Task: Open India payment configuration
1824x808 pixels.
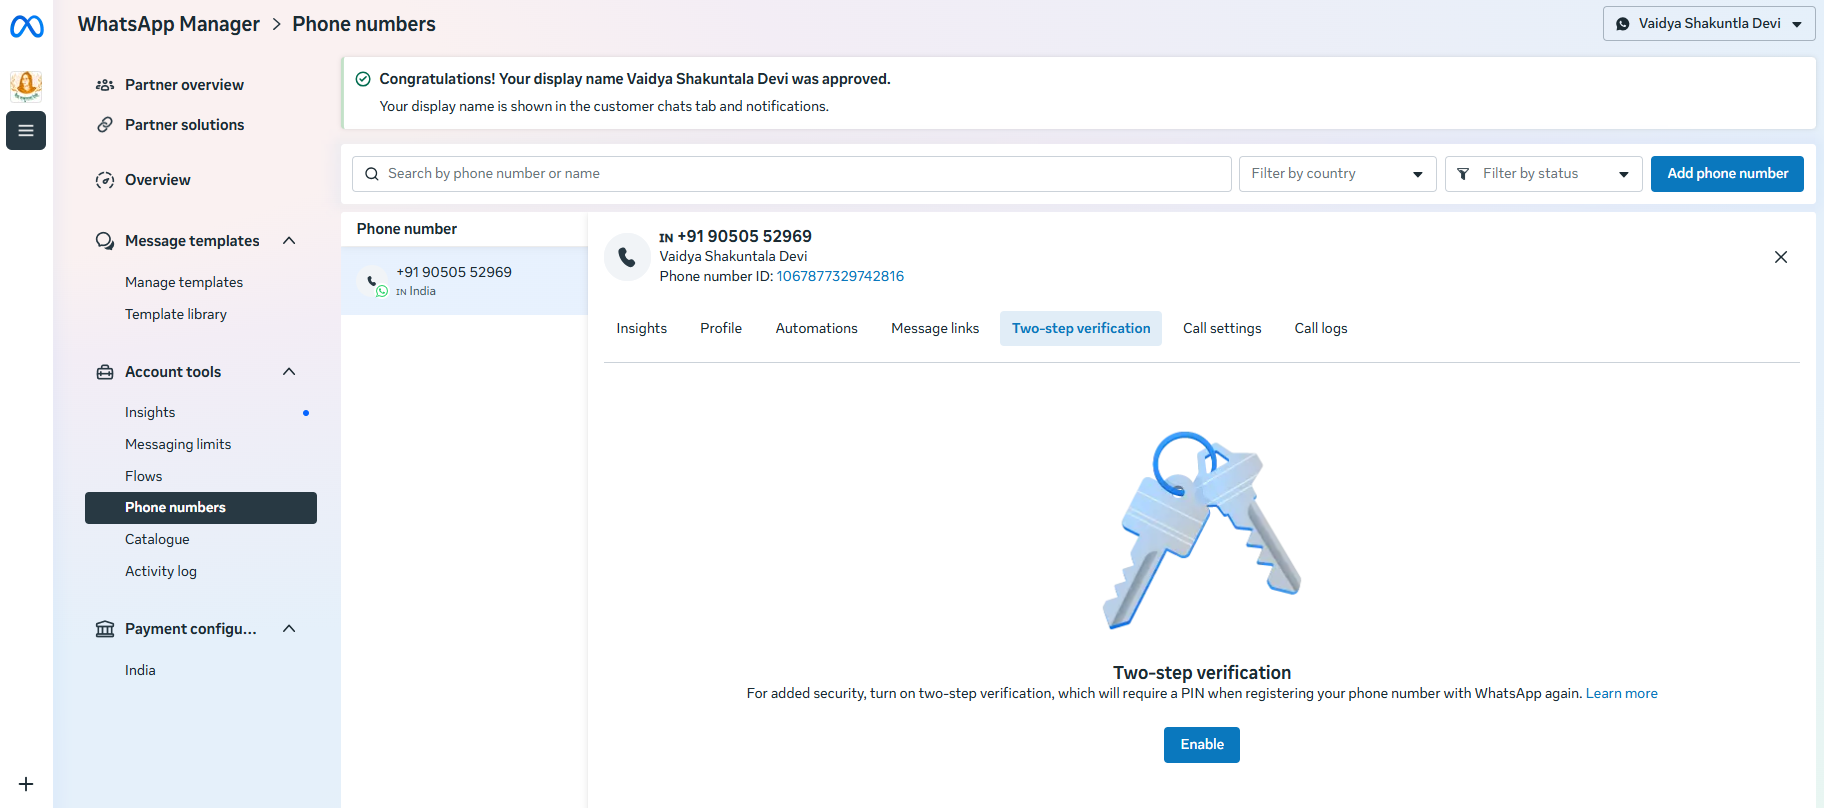Action: click(140, 671)
